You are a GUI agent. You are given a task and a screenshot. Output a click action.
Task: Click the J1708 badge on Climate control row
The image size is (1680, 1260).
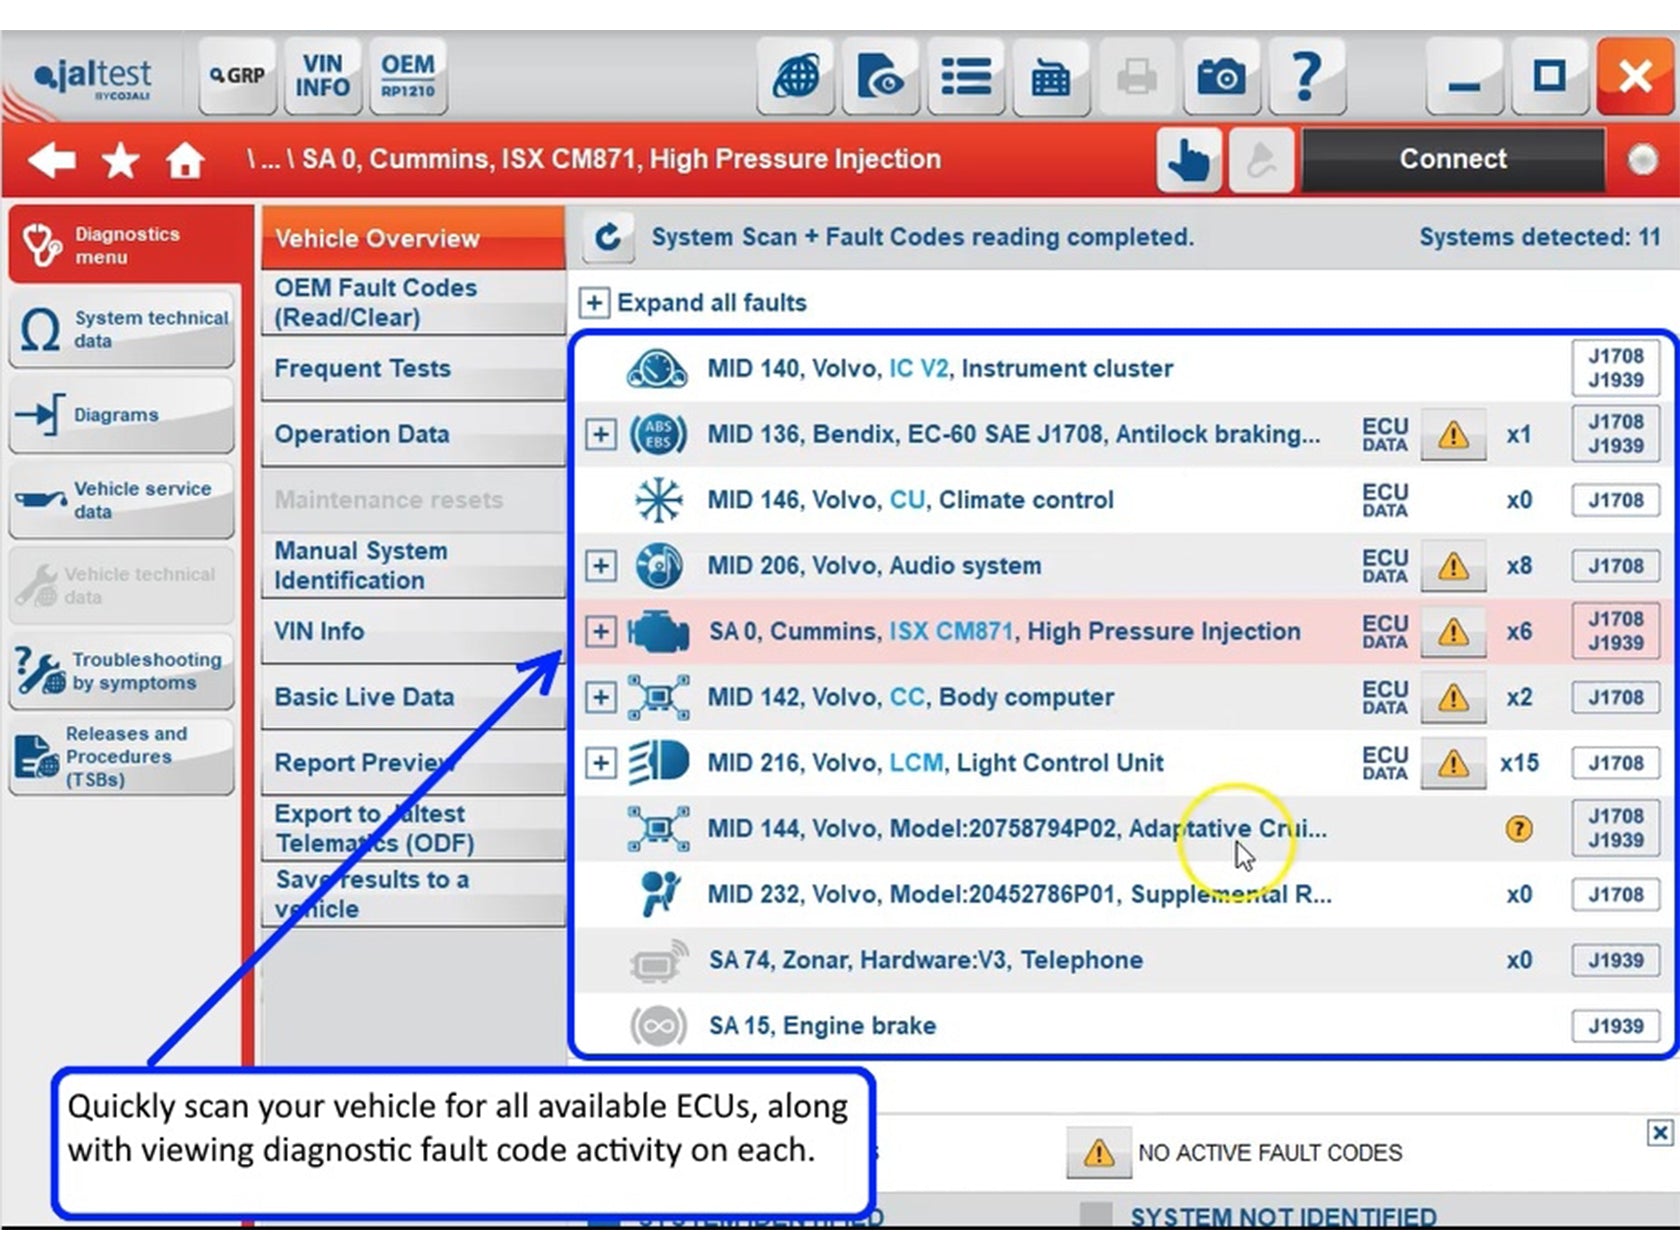[x=1616, y=500]
